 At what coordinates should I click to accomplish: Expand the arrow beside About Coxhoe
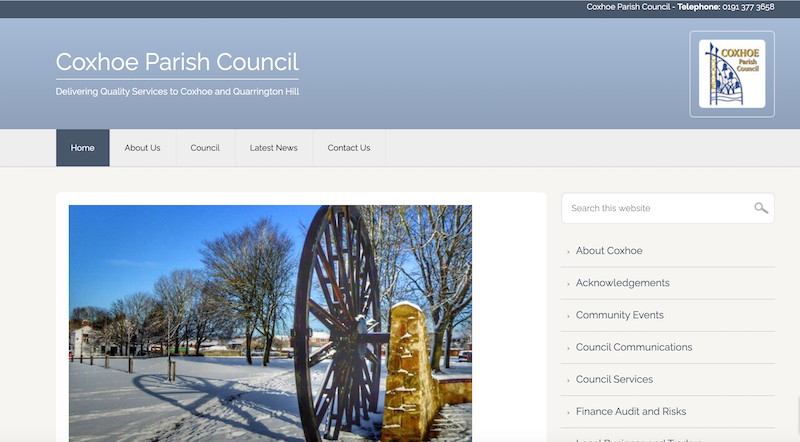tap(569, 252)
